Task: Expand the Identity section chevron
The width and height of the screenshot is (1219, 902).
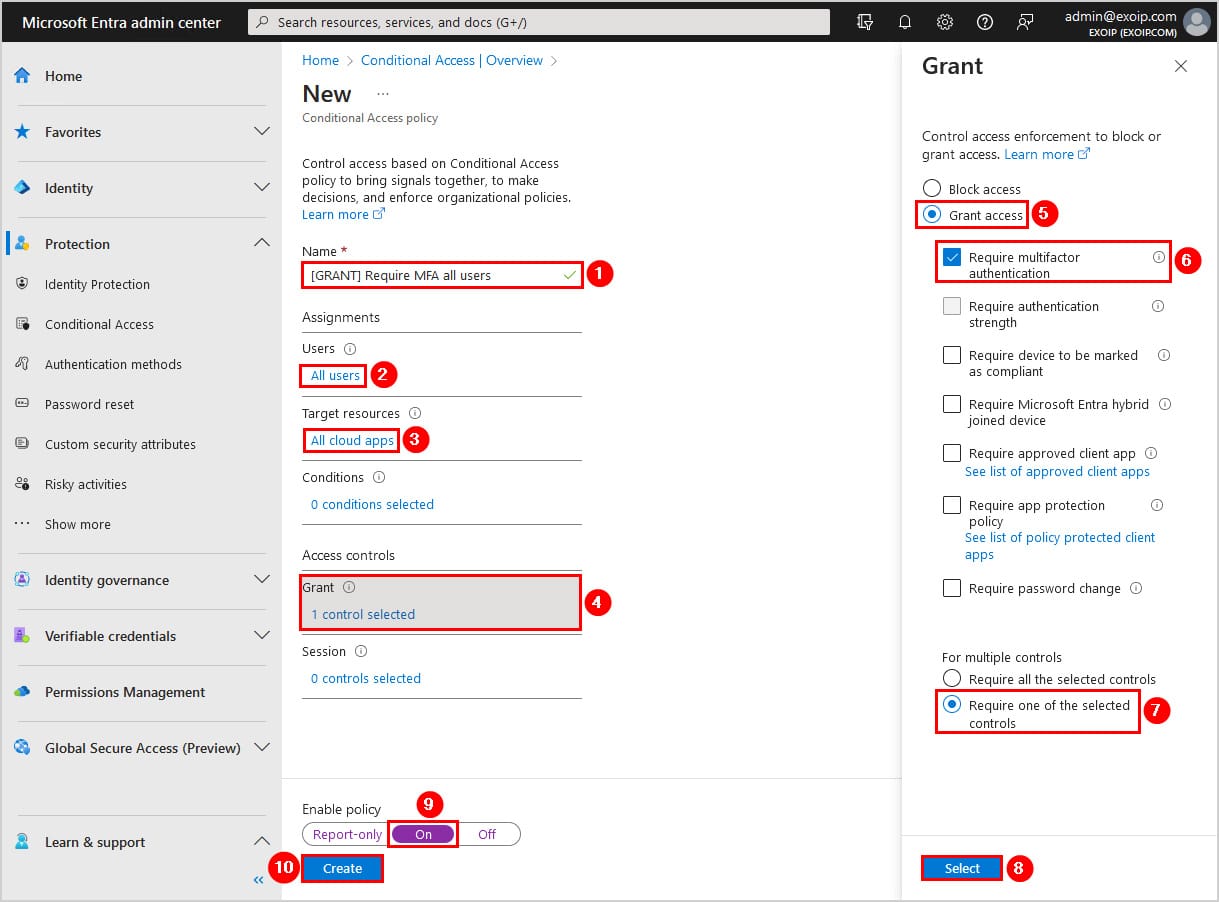Action: tap(262, 188)
